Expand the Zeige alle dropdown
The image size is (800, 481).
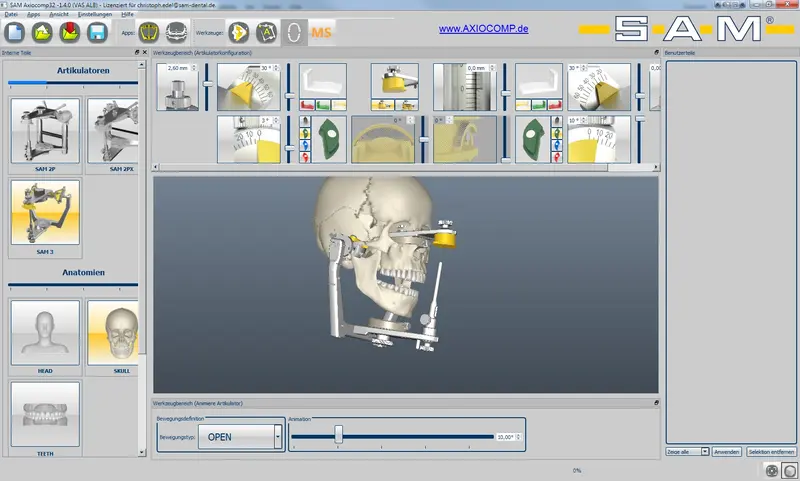[705, 451]
